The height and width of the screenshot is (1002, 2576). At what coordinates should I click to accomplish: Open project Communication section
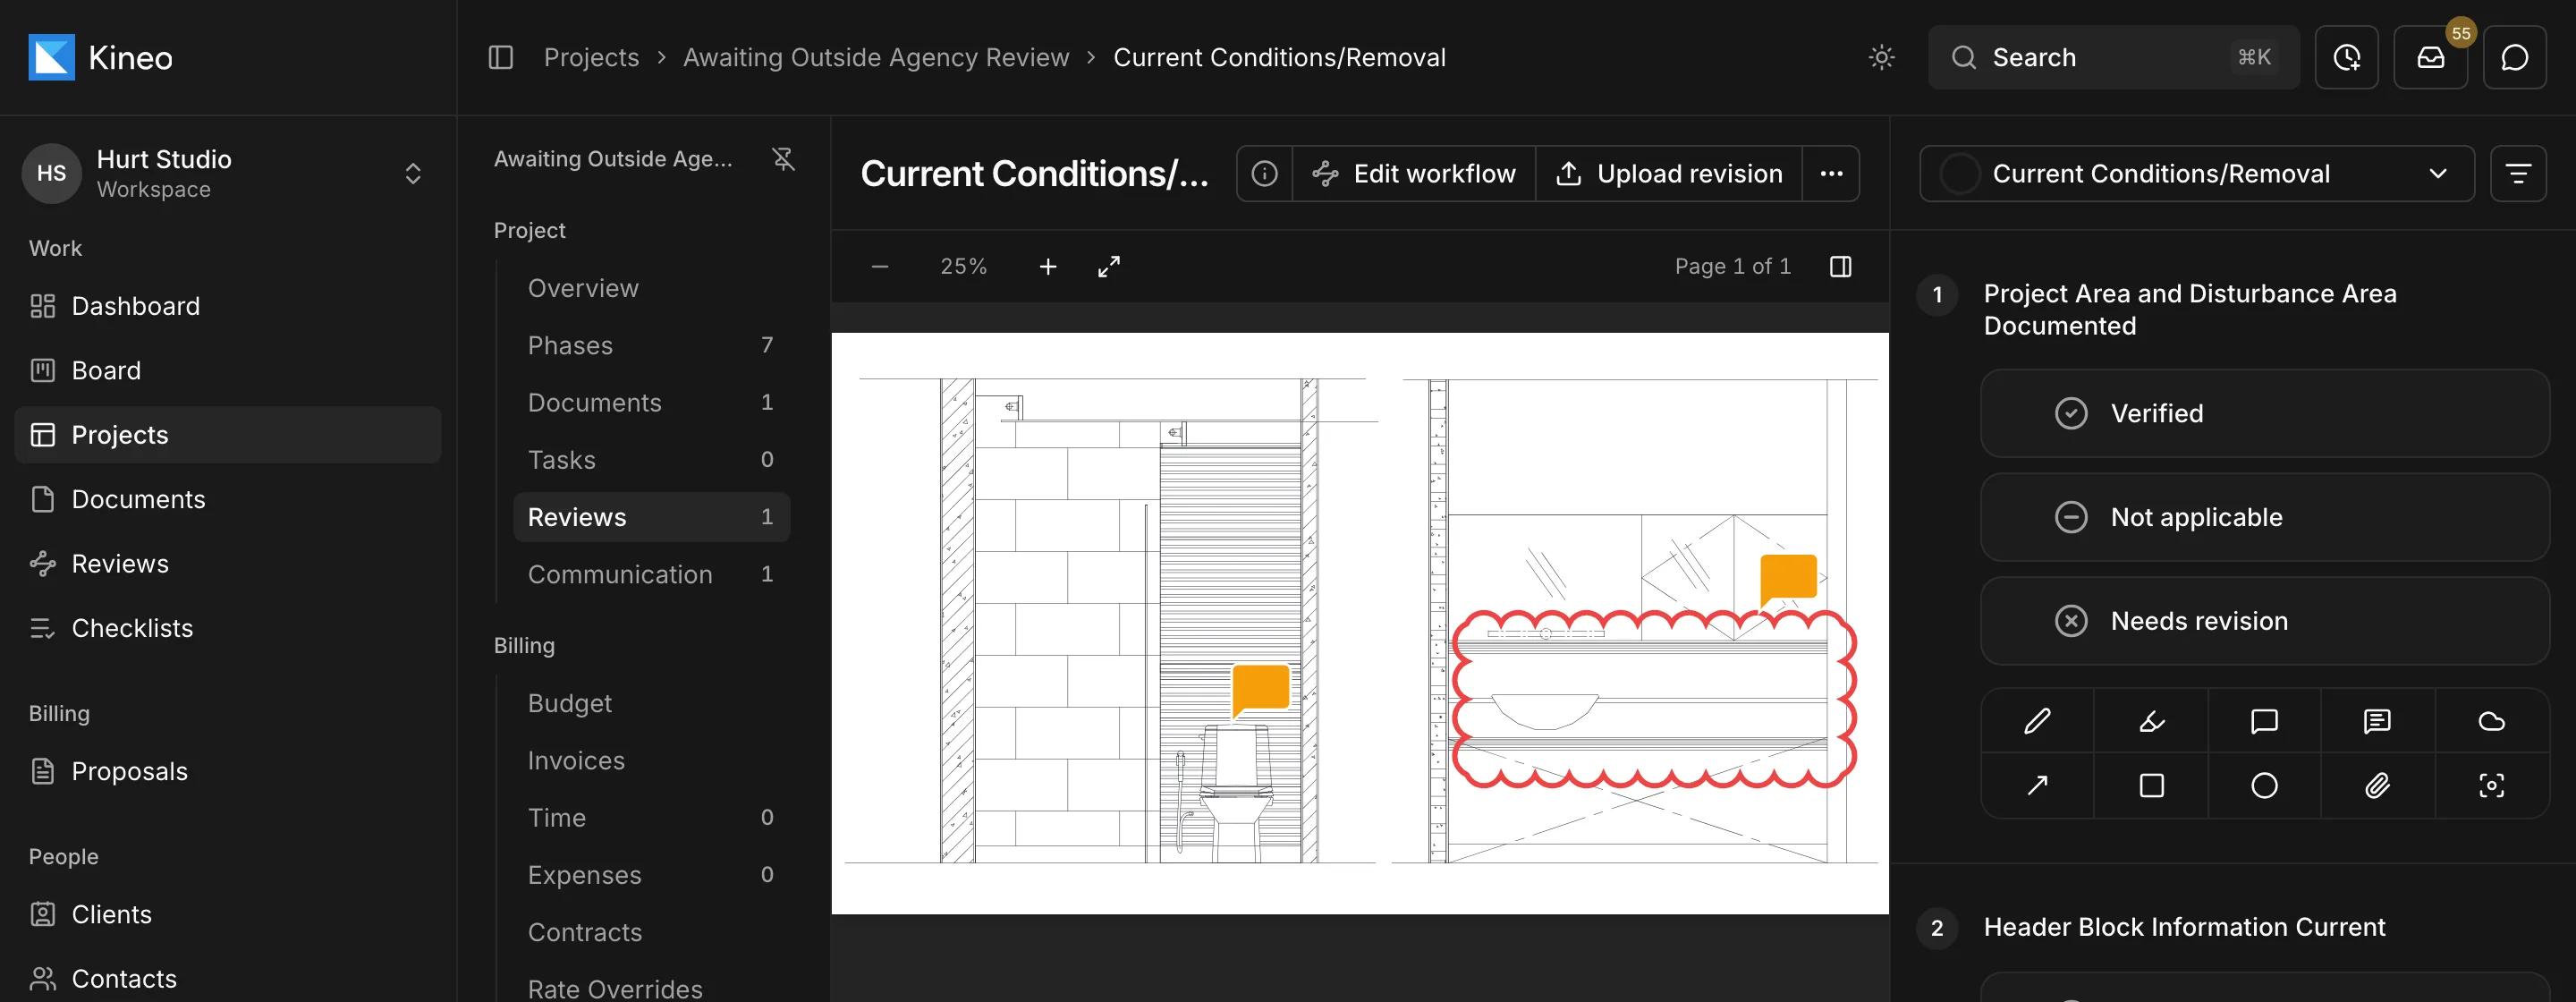651,574
